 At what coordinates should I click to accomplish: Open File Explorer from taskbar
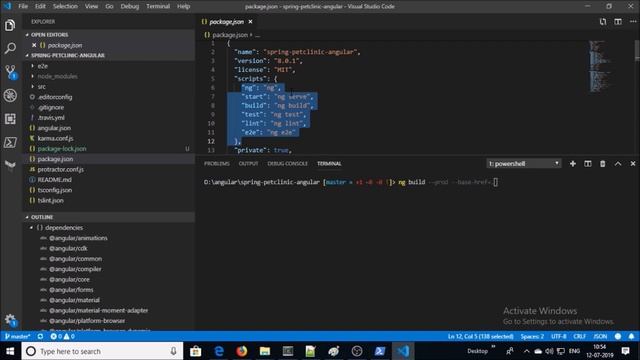[265, 351]
